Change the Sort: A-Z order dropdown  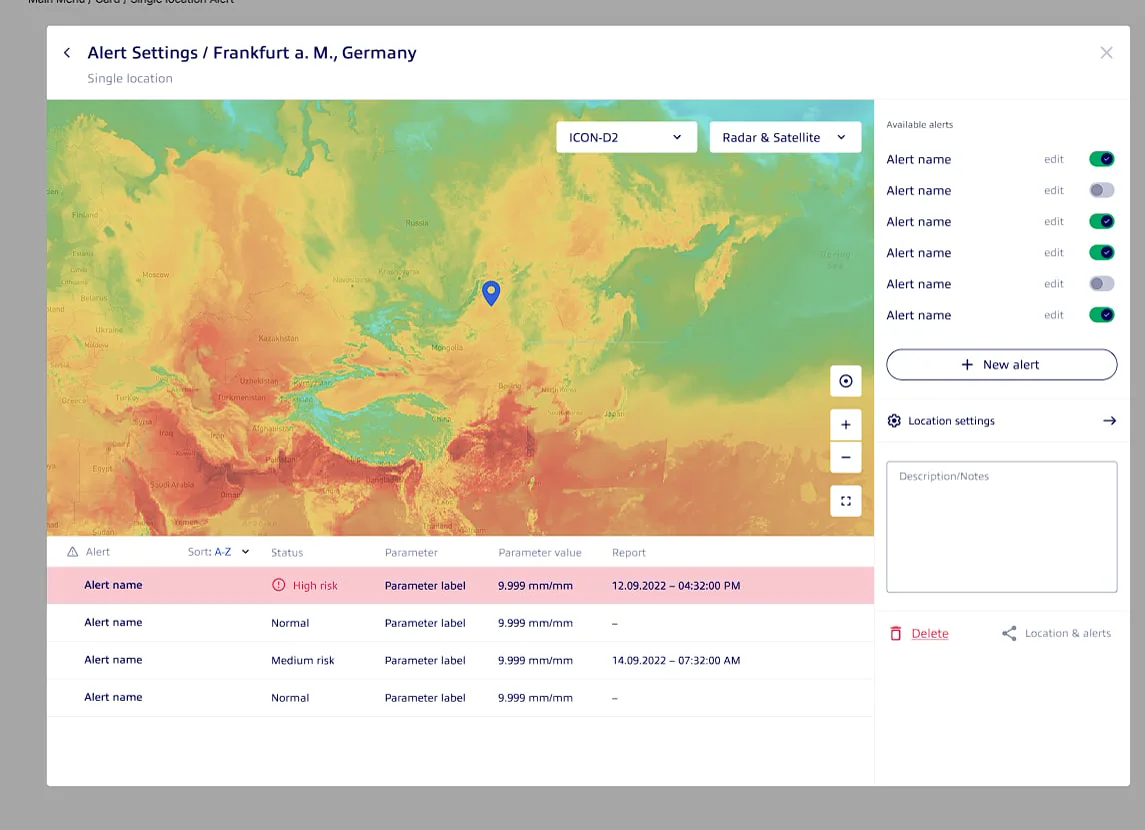click(x=218, y=552)
